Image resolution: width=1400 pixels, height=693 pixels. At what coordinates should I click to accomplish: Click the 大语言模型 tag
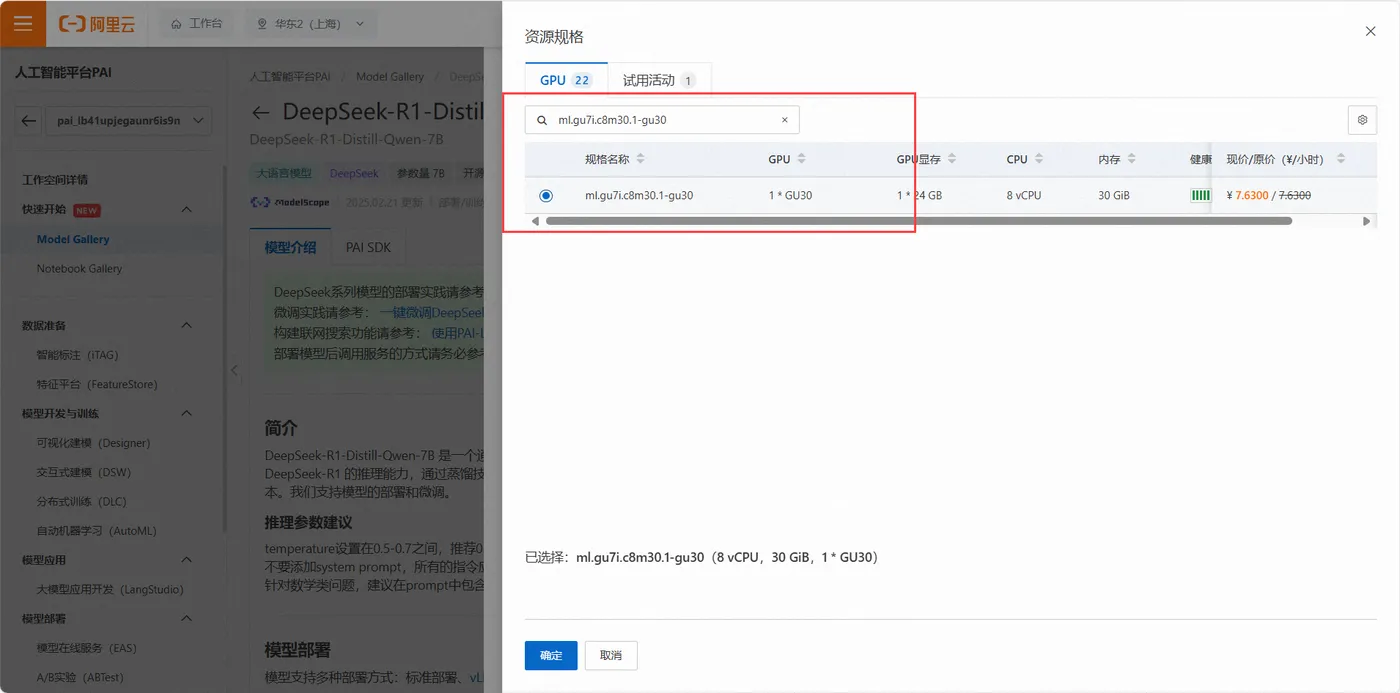click(x=284, y=173)
